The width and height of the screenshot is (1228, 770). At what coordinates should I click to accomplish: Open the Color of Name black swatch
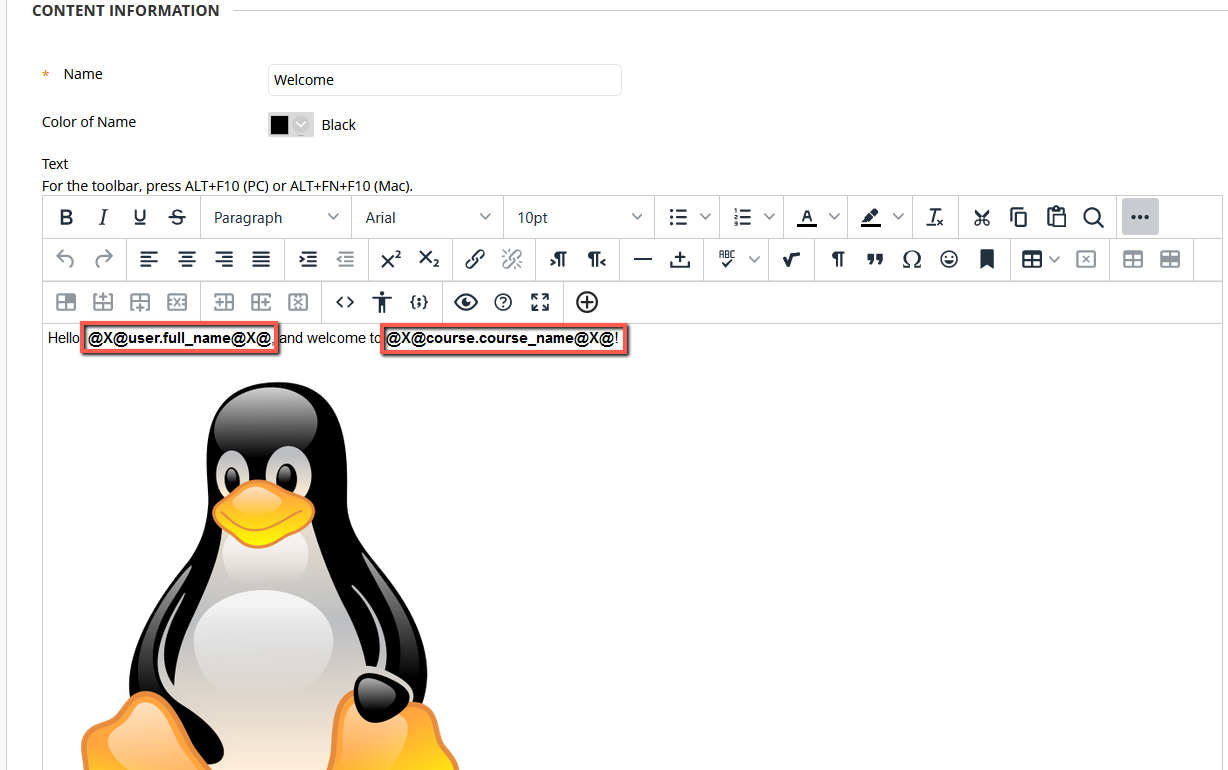click(x=290, y=125)
